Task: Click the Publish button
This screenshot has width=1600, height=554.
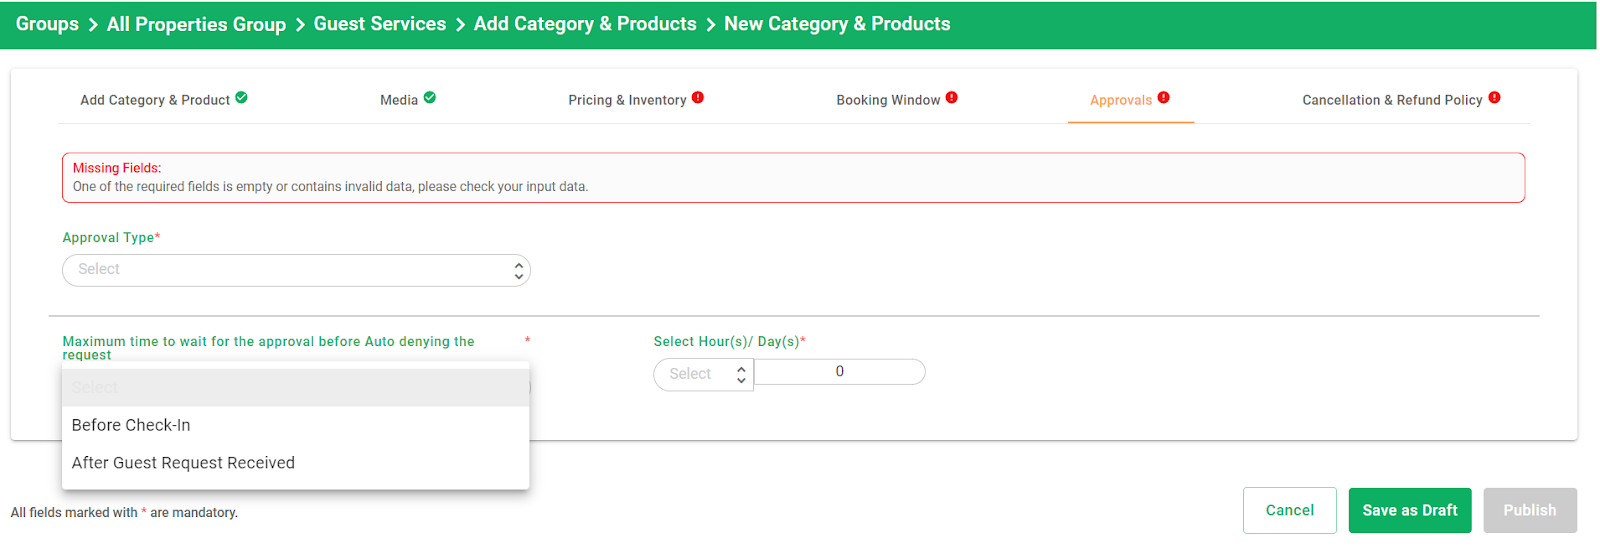Action: (1530, 510)
